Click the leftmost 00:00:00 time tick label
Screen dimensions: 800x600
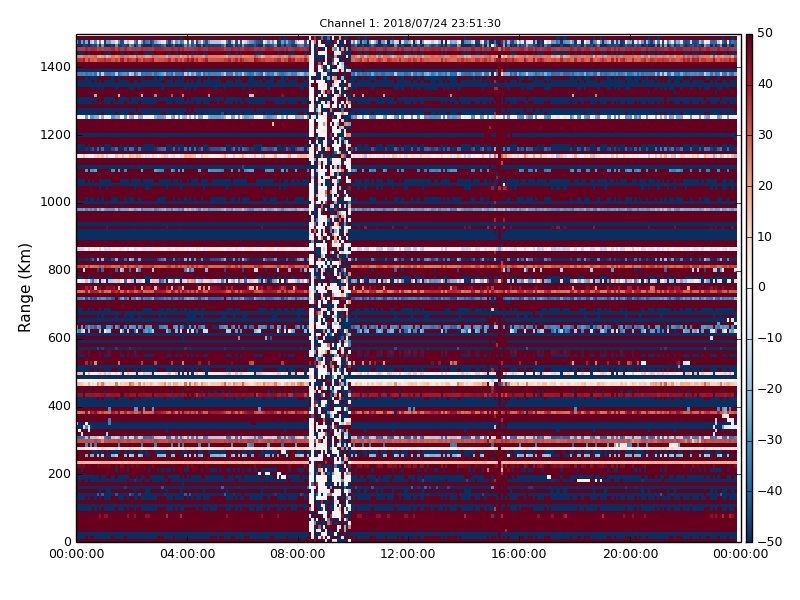pos(77,554)
